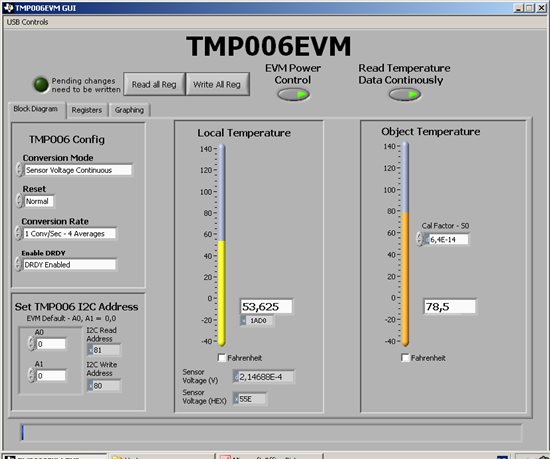Click the A1 stepper arrows
This screenshot has width=550, height=459.
coord(32,375)
